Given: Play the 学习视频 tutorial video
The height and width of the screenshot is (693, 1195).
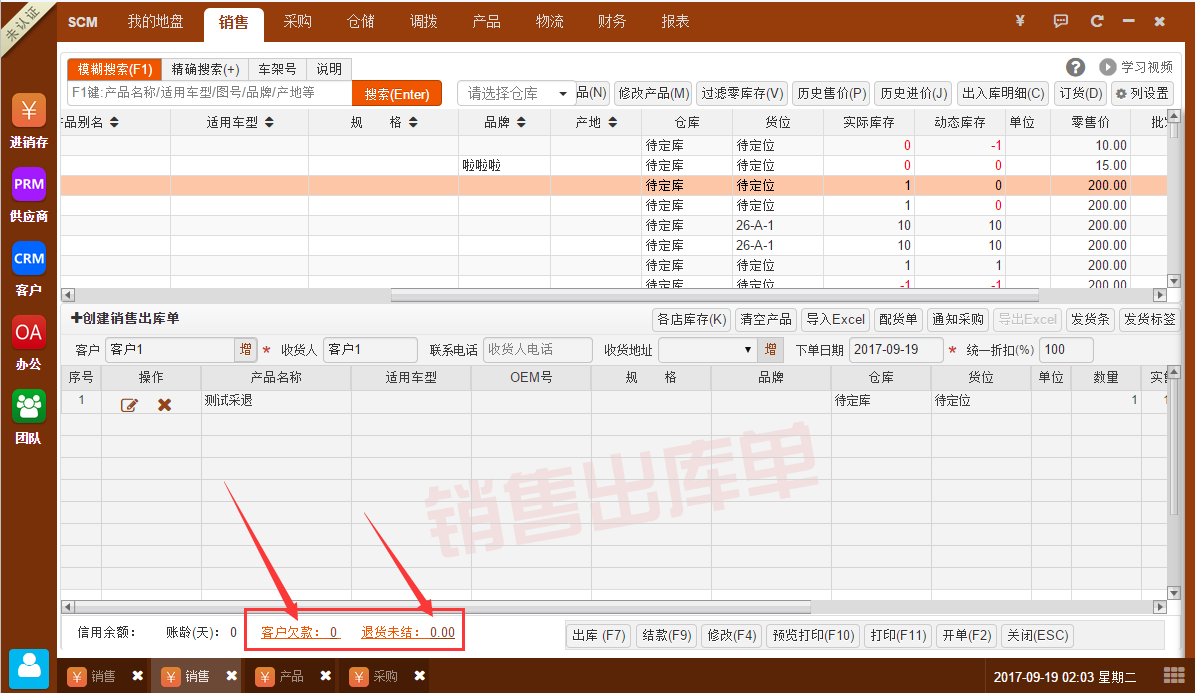Looking at the screenshot, I should pos(1136,67).
